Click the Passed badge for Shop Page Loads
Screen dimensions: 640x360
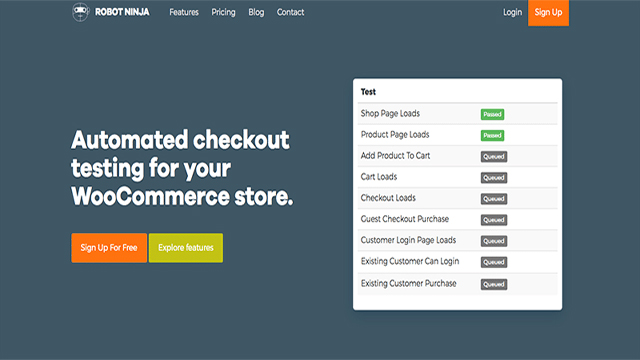(x=492, y=114)
